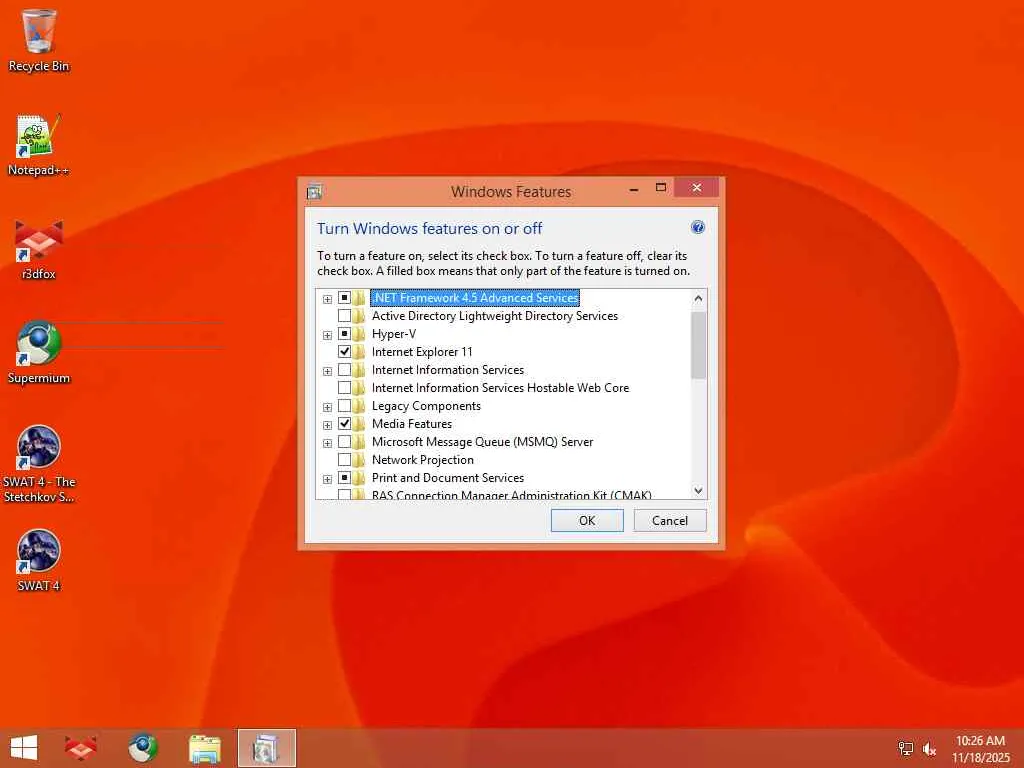Screen dimensions: 1024x768
Task: Uncheck the Internet Explorer 11 checkbox
Action: point(344,351)
